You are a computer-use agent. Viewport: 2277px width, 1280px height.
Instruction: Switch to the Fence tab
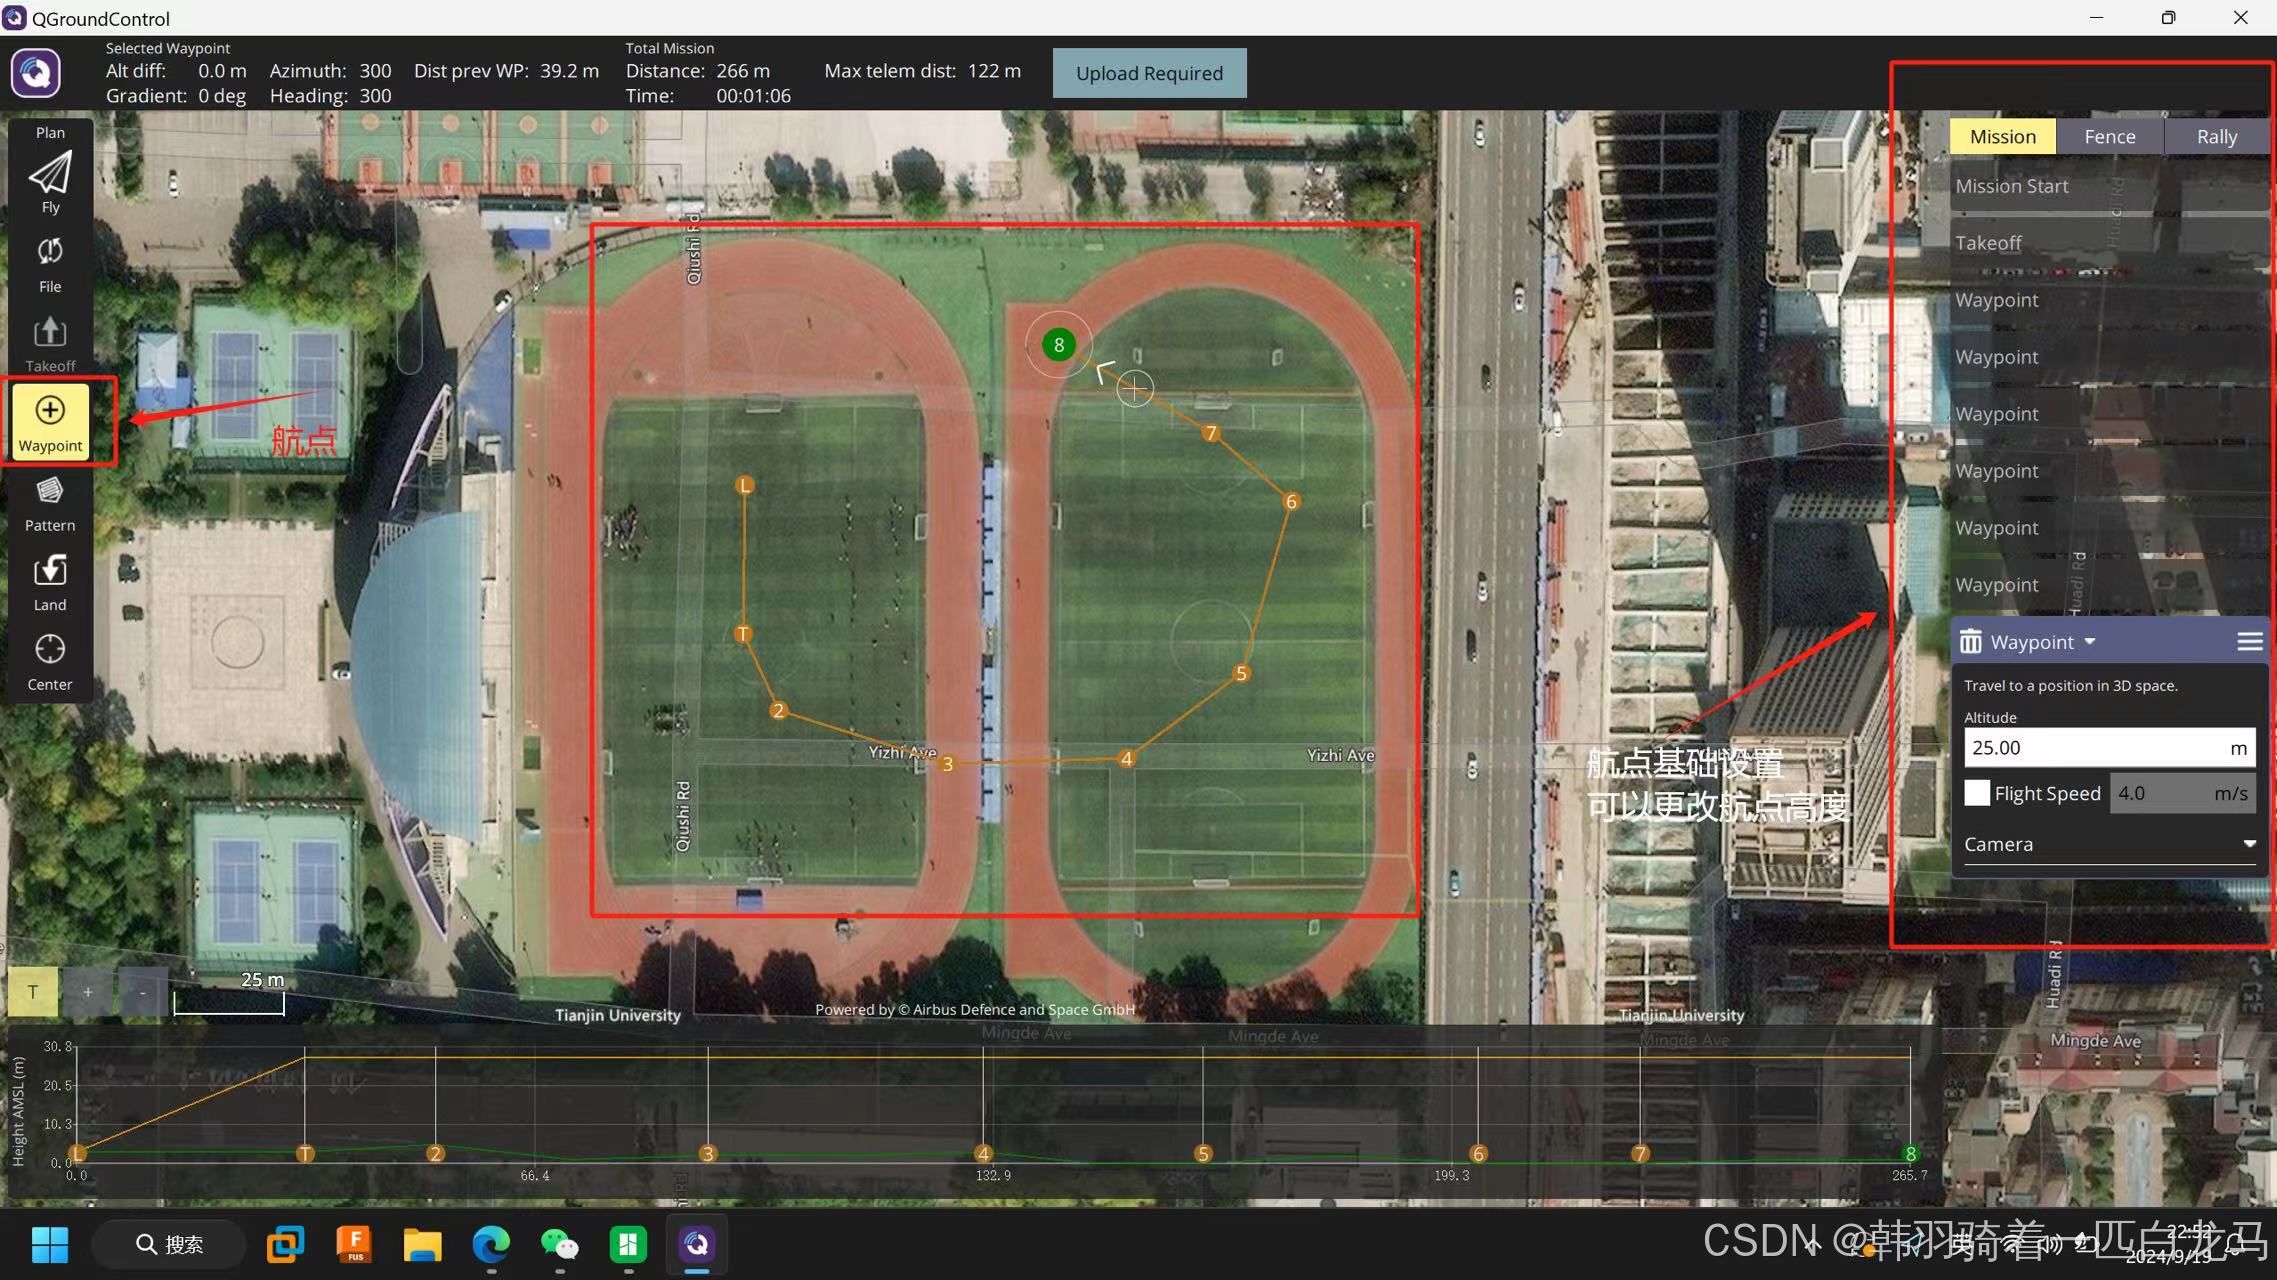pos(2109,137)
